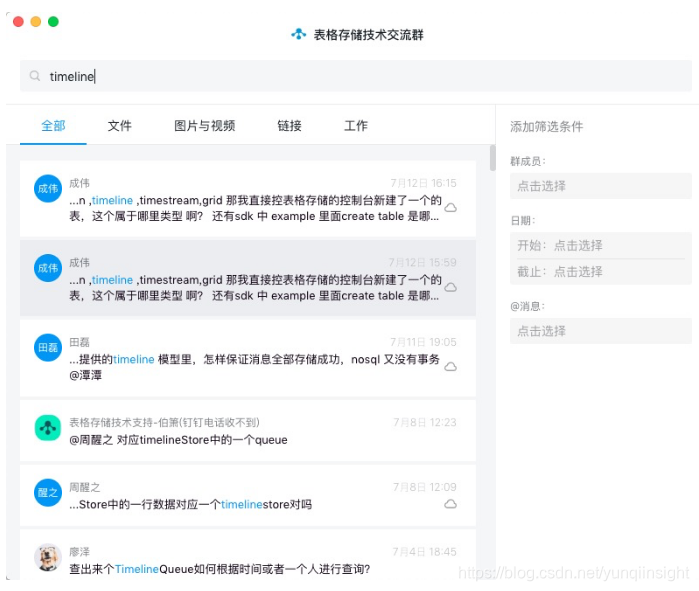Click the search field containing timeline
Image resolution: width=699 pixels, height=591 pixels.
click(x=356, y=76)
